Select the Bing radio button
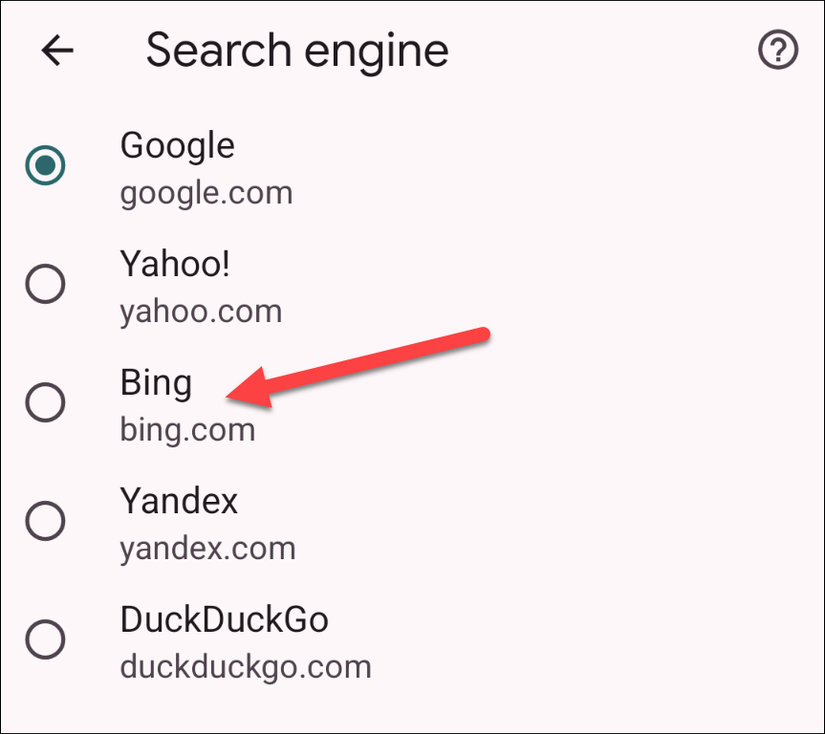 (x=45, y=403)
